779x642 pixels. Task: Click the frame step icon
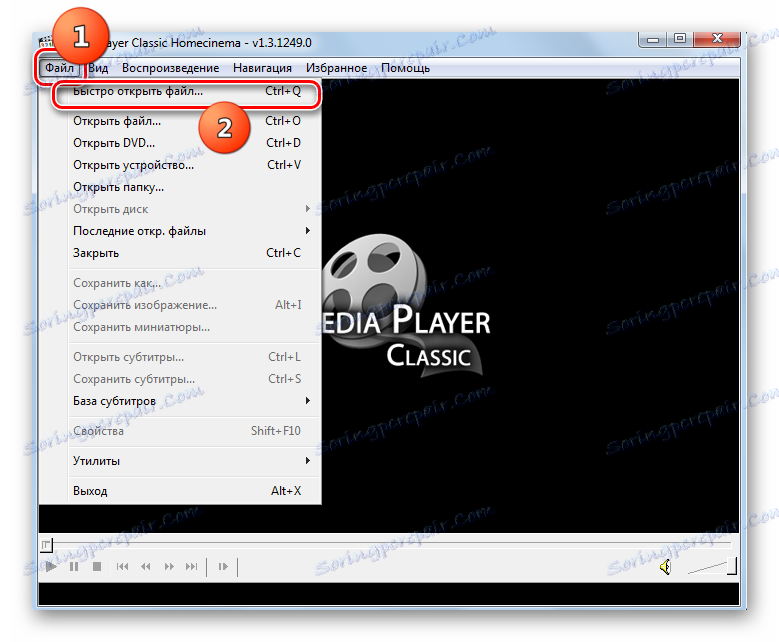[223, 566]
